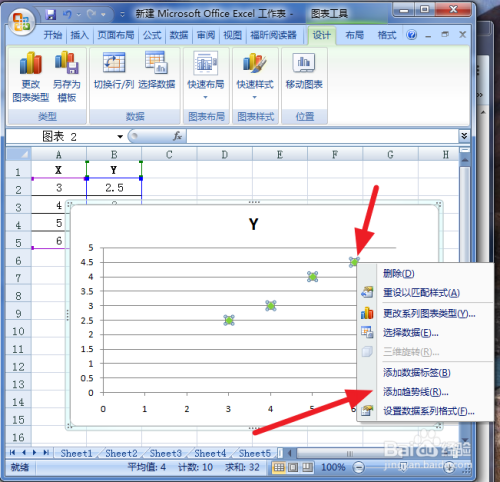
Task: Go to first sheet tab arrow
Action: pos(13,453)
